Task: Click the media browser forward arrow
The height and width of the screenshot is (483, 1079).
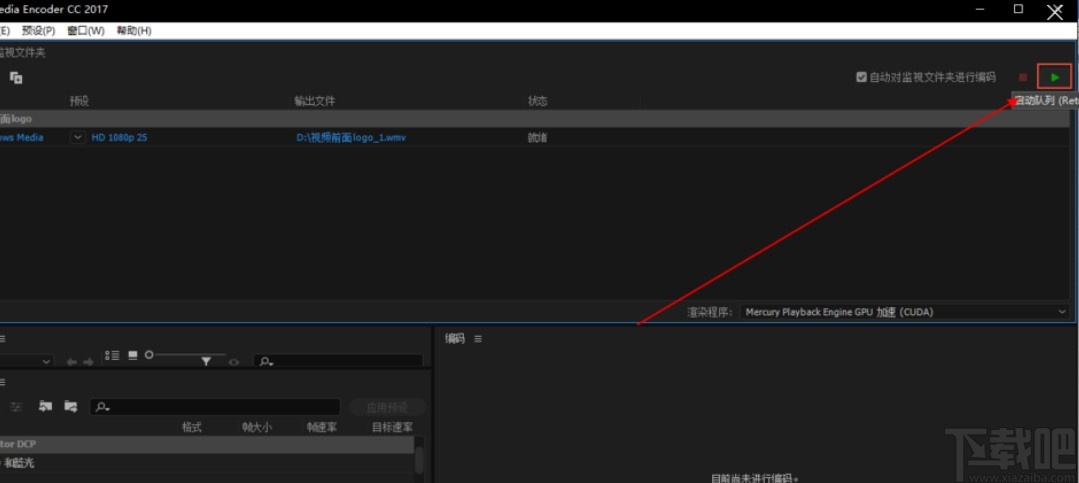Action: pos(88,362)
